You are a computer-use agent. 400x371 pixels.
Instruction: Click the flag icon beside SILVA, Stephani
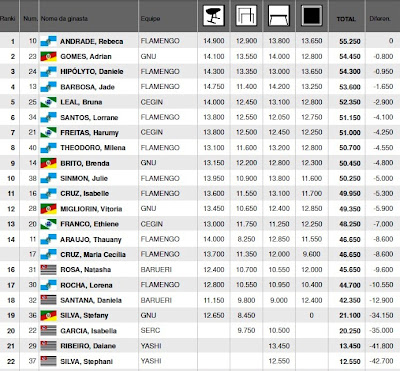coord(48,361)
